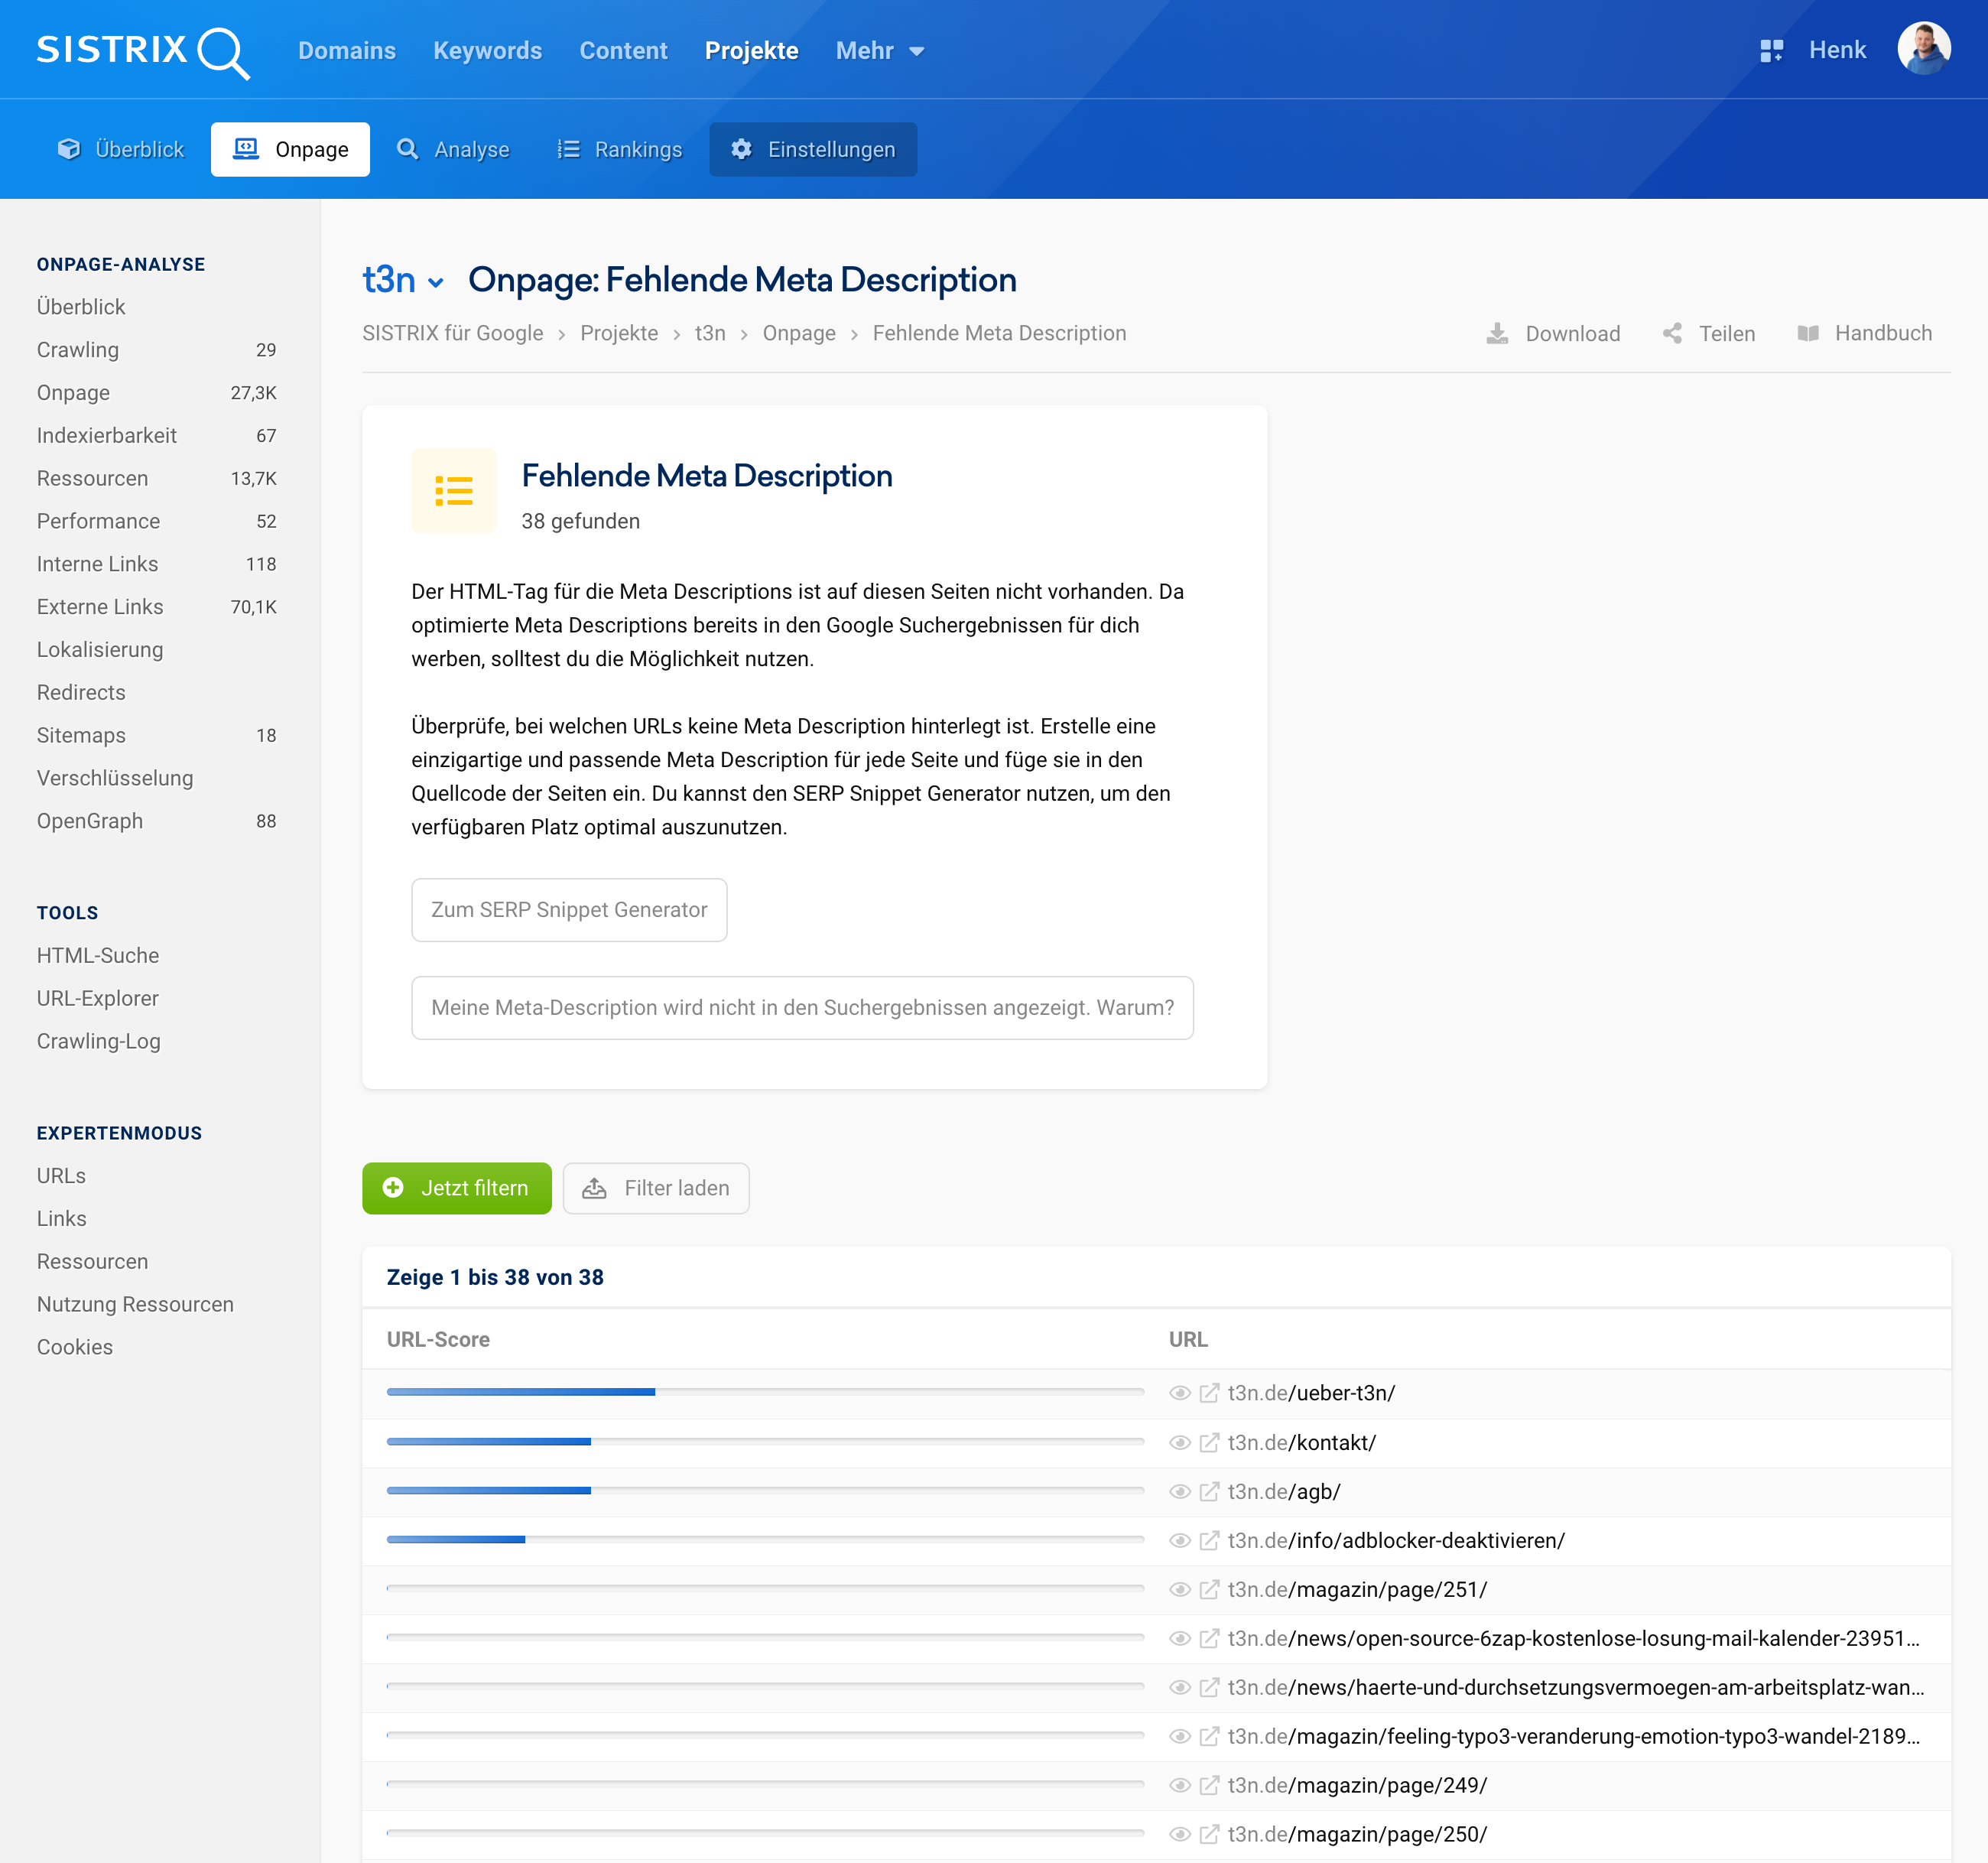Click the Jetzt filtern button
Screen dimensions: 1988x1863
click(456, 1188)
